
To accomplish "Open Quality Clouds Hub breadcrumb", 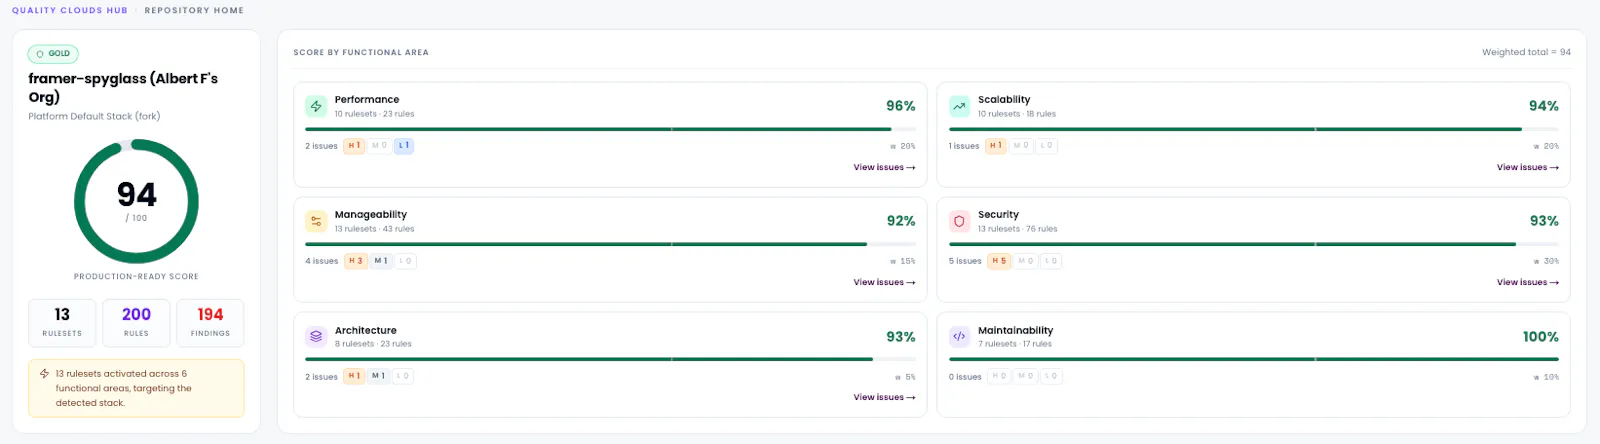I will pos(70,10).
